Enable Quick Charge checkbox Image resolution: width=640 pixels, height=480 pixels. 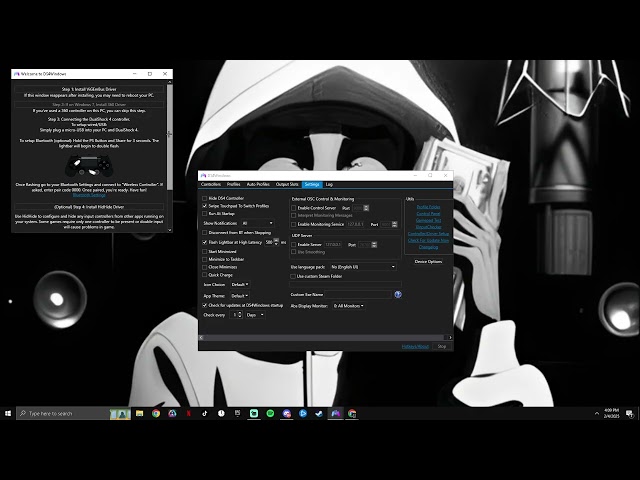click(205, 275)
